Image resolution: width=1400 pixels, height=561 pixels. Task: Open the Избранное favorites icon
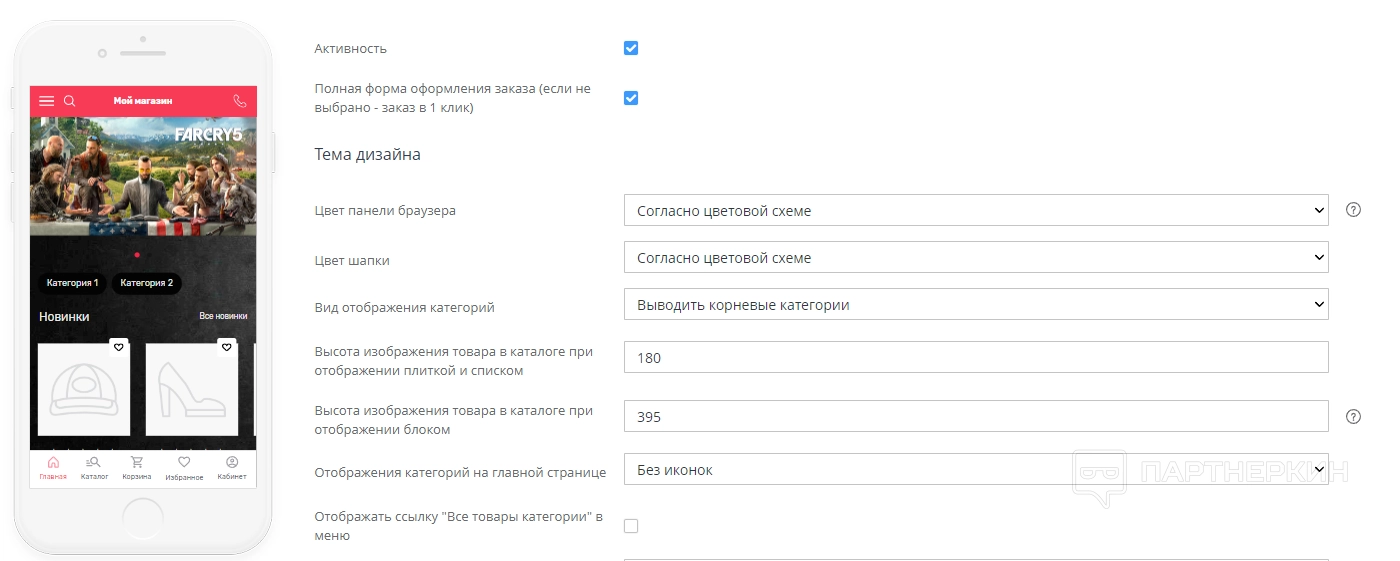184,463
